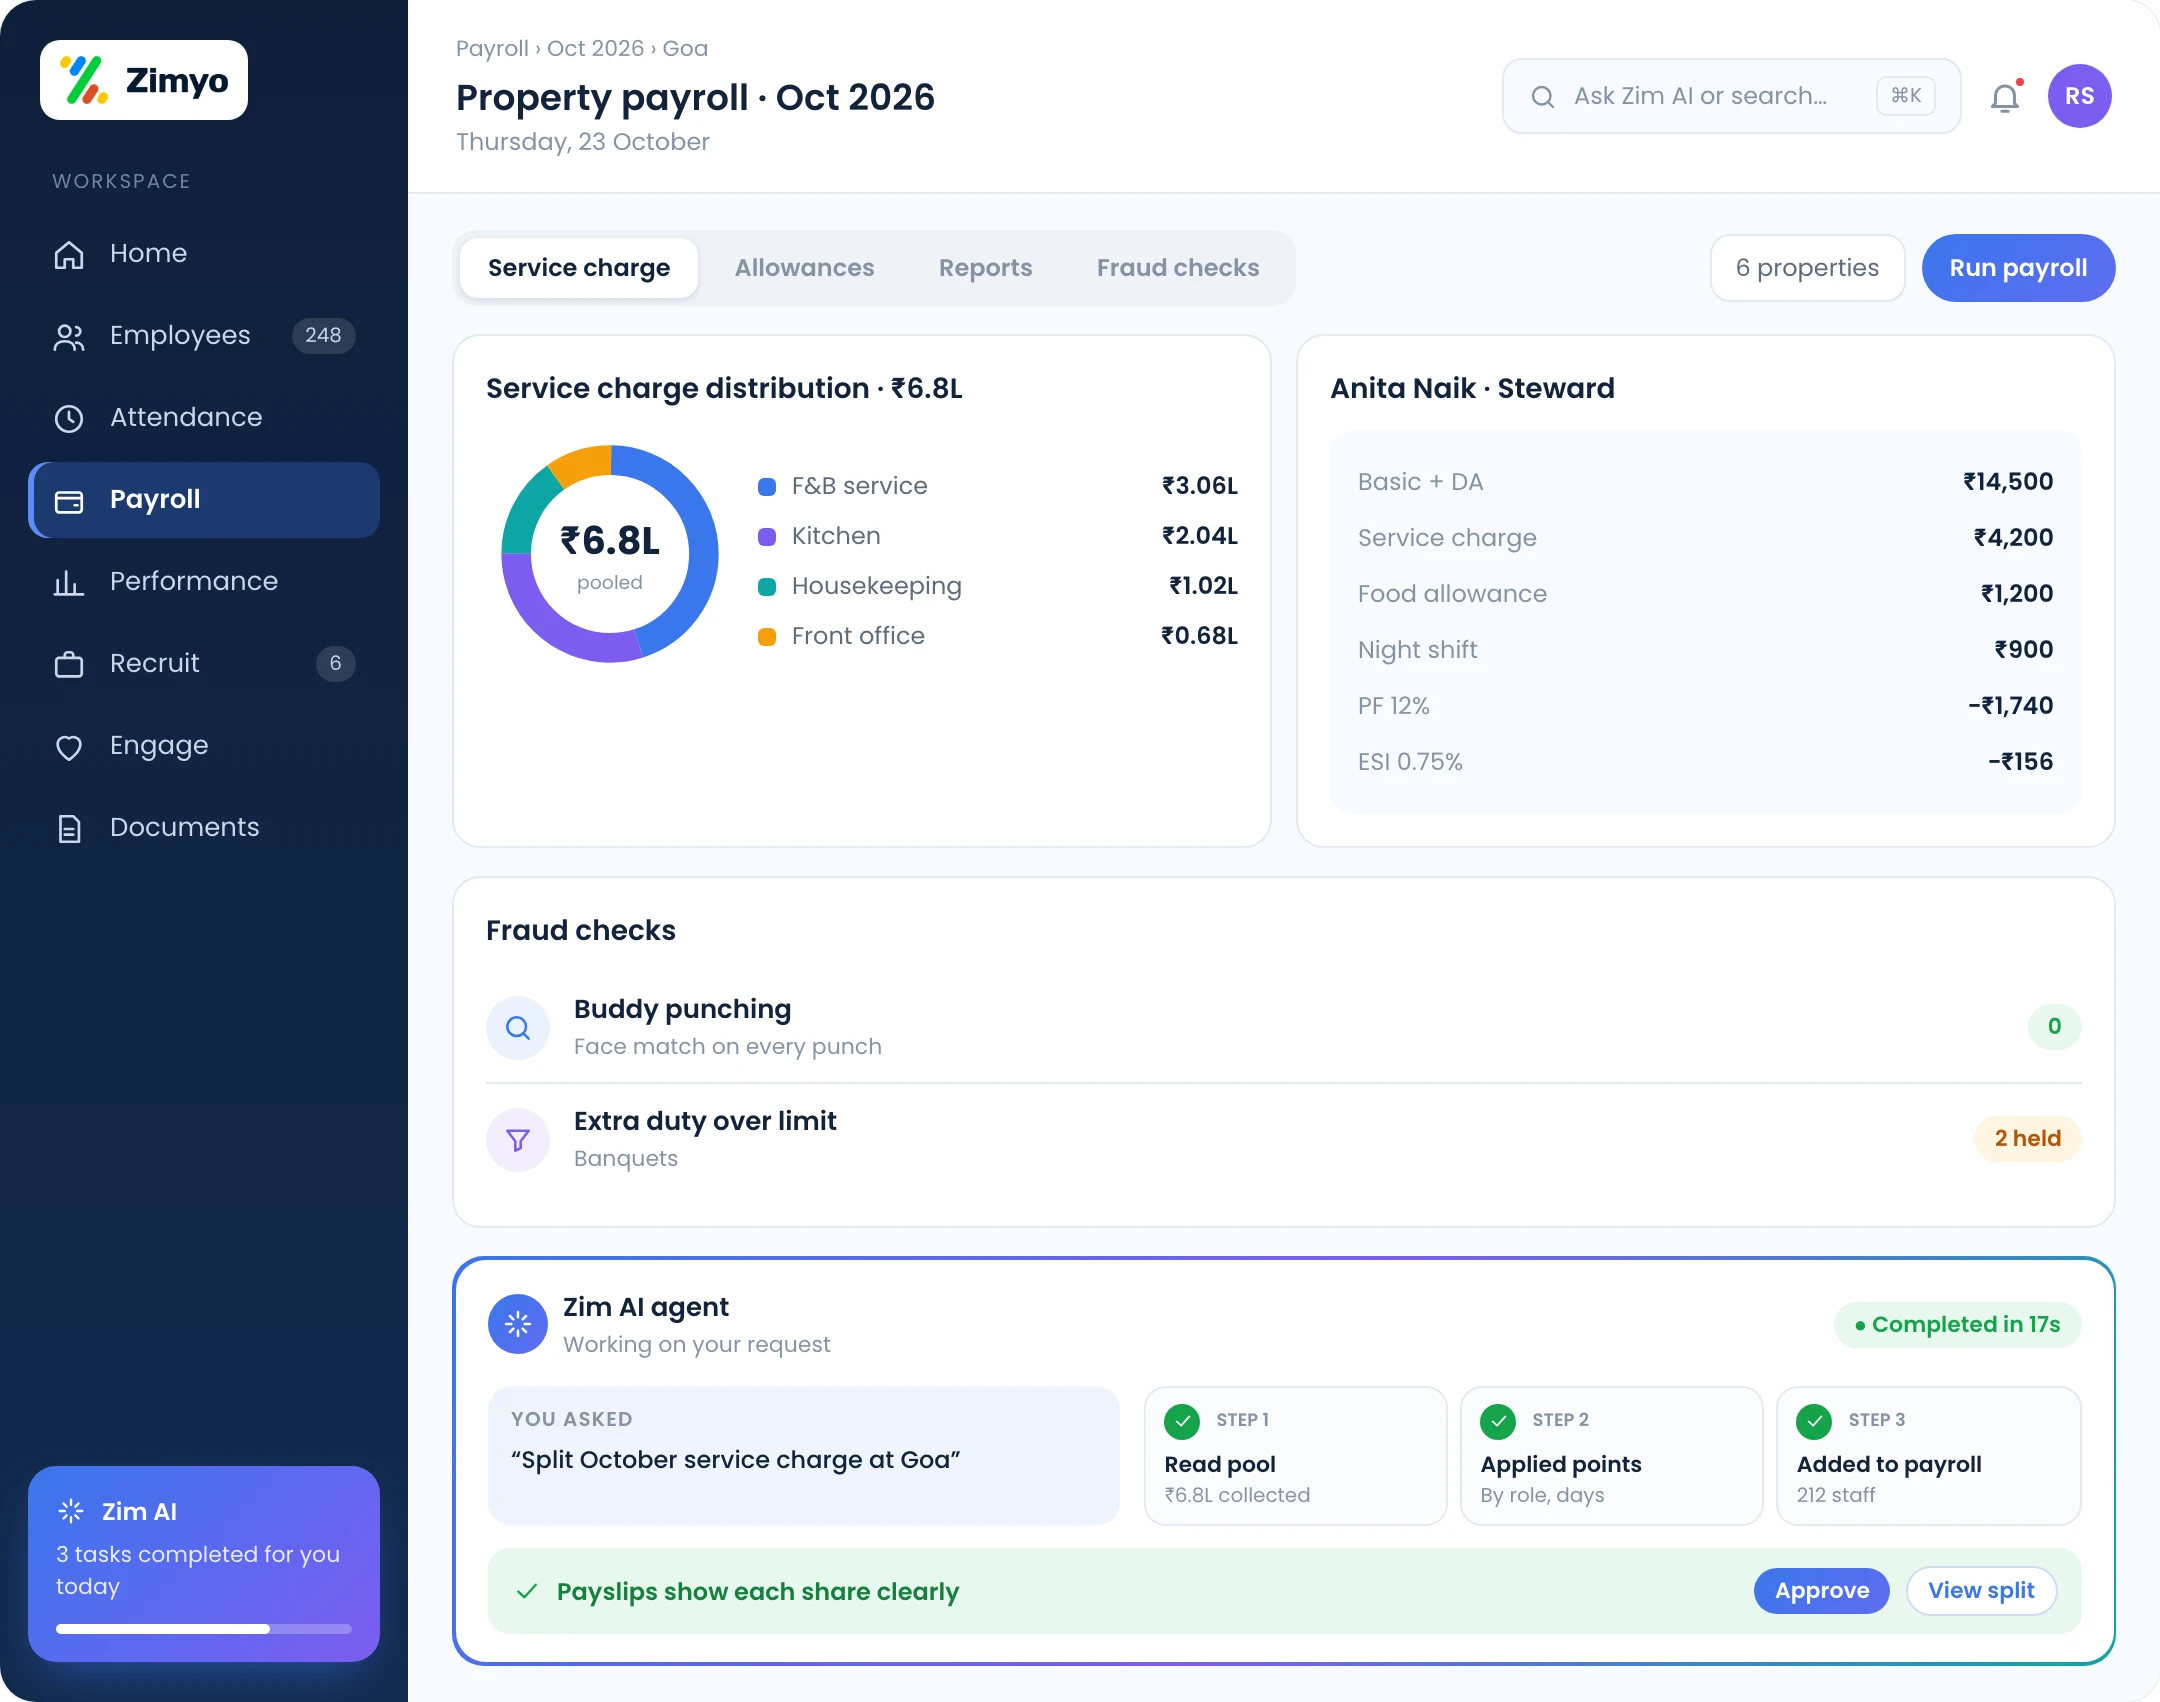Image resolution: width=2160 pixels, height=1702 pixels.
Task: Select Step 3 Added to payroll checkmark
Action: 1814,1420
